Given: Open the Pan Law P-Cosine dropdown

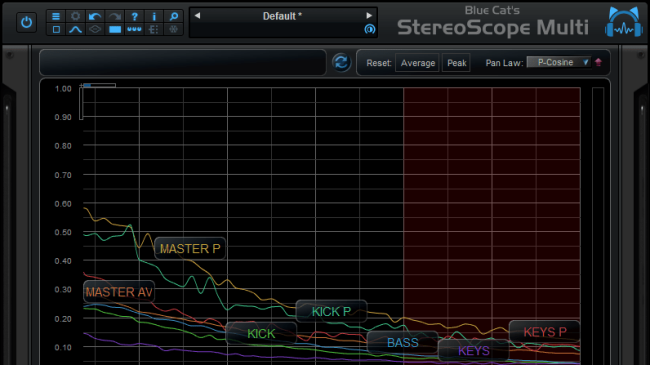Looking at the screenshot, I should (x=559, y=62).
